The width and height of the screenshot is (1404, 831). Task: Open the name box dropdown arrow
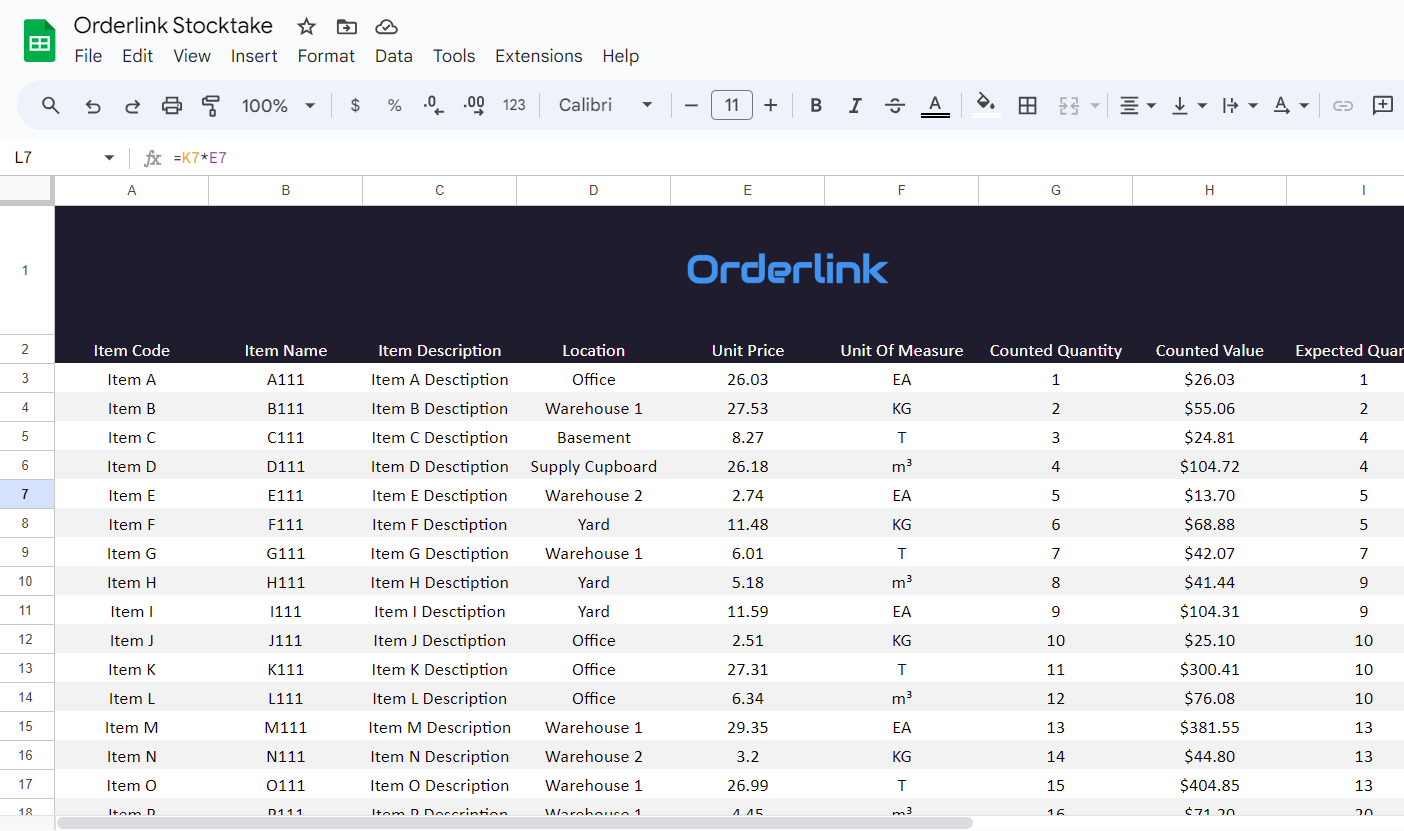coord(109,158)
